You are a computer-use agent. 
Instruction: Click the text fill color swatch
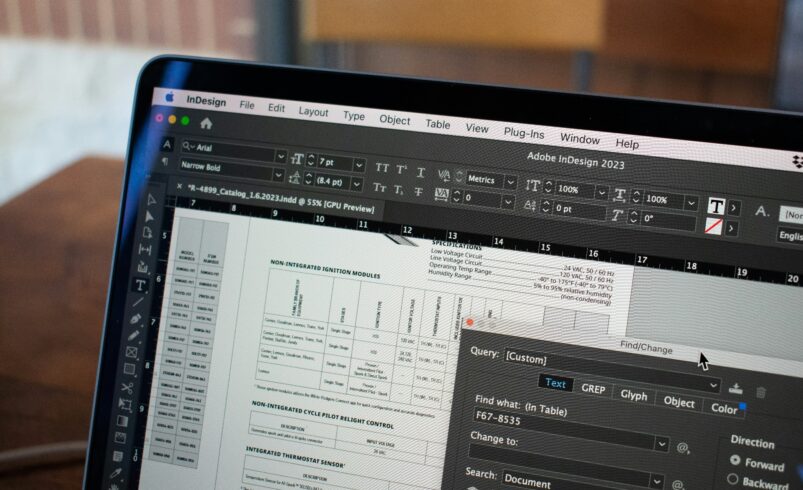[x=716, y=206]
